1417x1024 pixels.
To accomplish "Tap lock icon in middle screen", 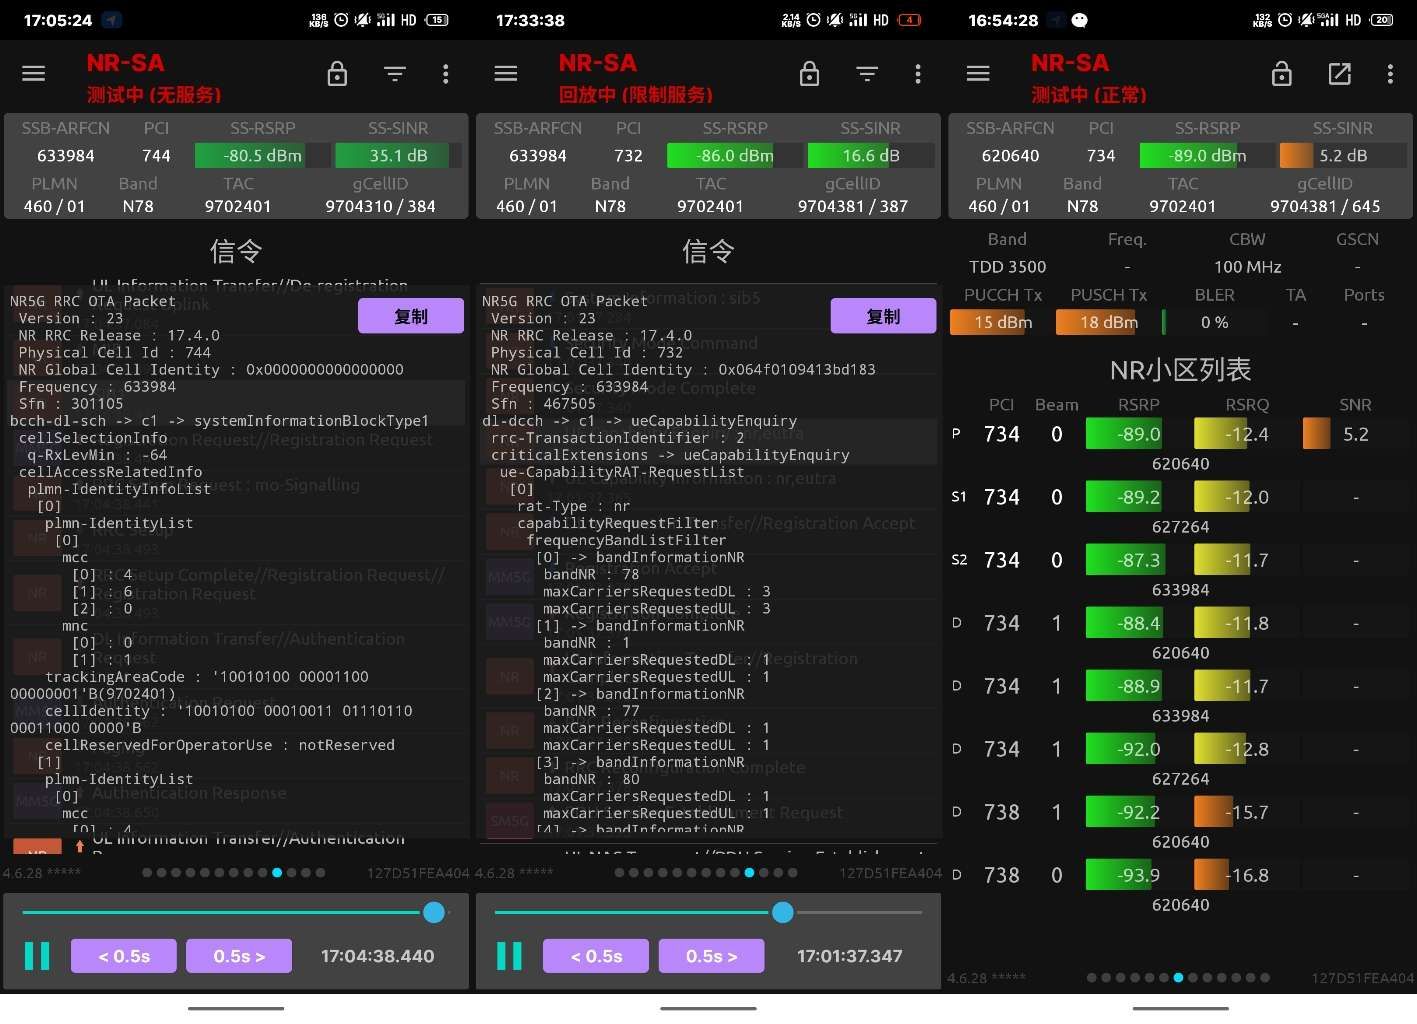I will coord(810,74).
